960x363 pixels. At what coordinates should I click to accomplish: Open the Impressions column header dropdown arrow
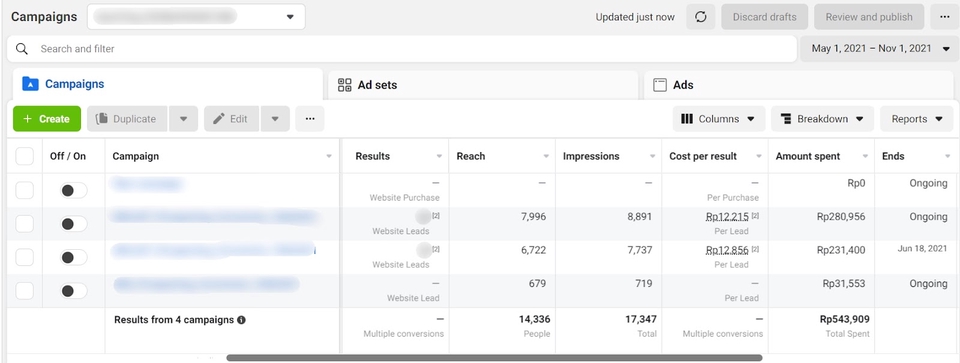tap(653, 157)
